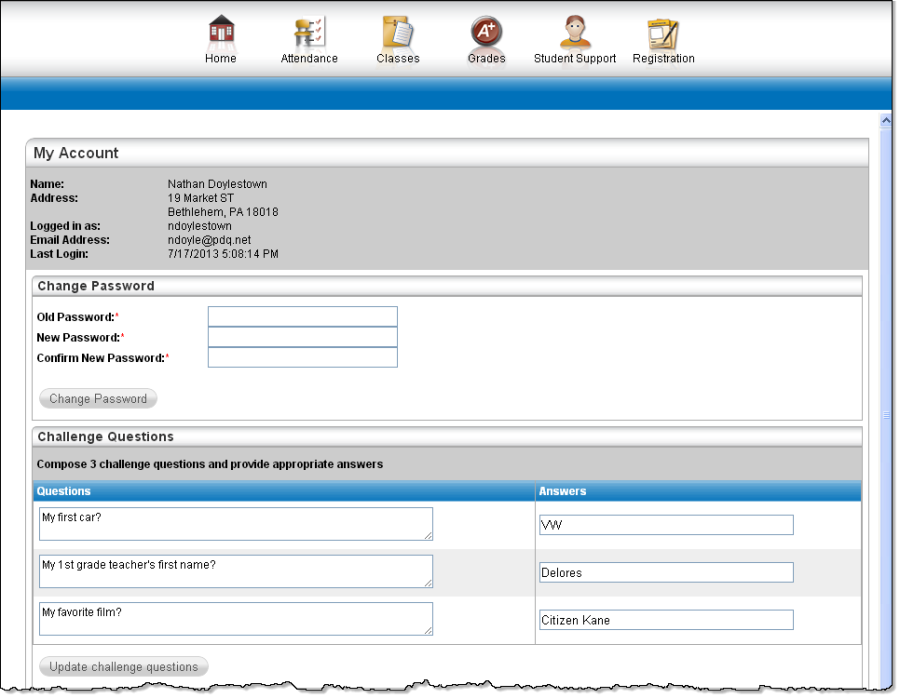900x698 pixels.
Task: Click the scroll-up arrow of the page scrollbar
Action: click(885, 121)
